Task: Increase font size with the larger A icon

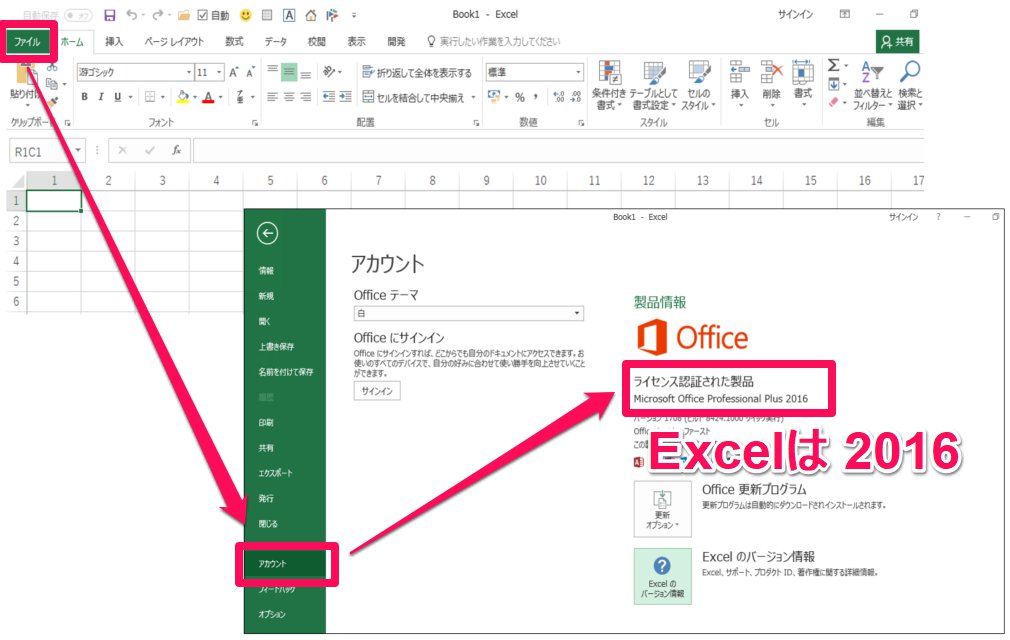Action: (234, 72)
